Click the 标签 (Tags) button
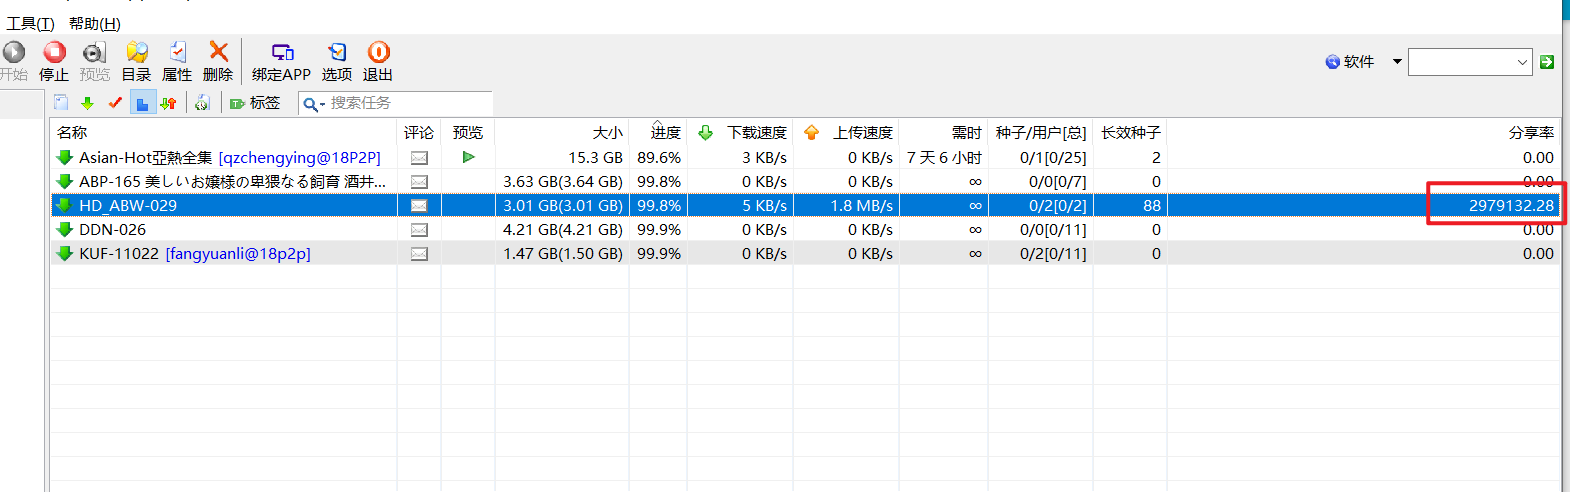 (x=255, y=103)
